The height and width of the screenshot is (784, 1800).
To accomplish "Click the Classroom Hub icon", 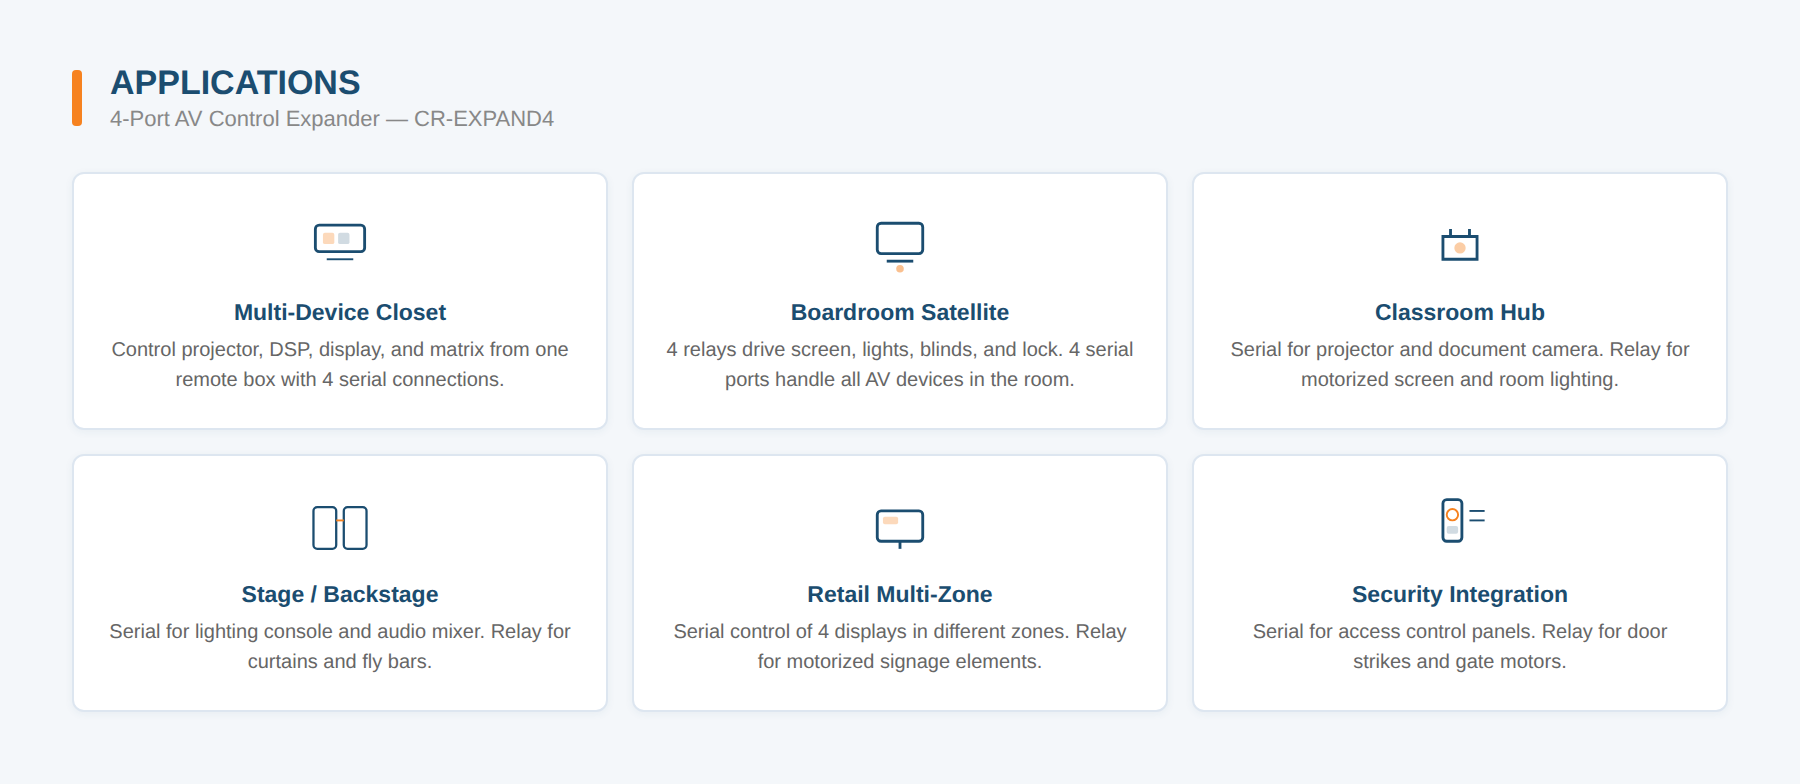I will (x=1460, y=244).
